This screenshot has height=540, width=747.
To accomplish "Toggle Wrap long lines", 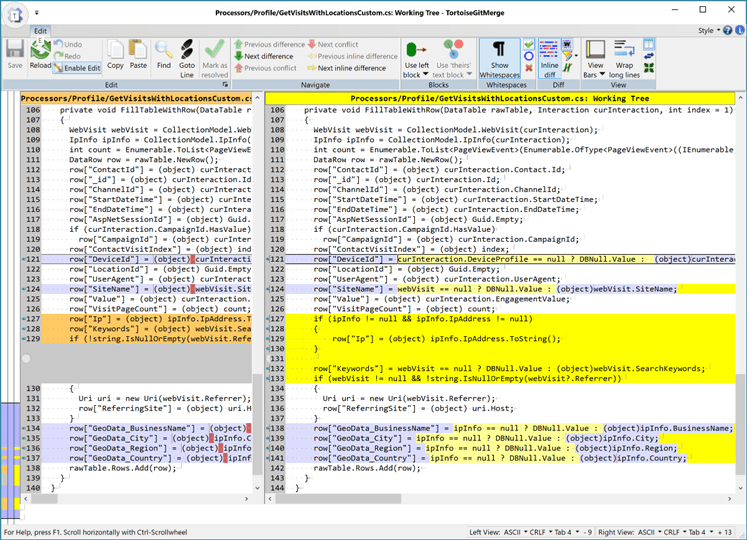I will (624, 59).
